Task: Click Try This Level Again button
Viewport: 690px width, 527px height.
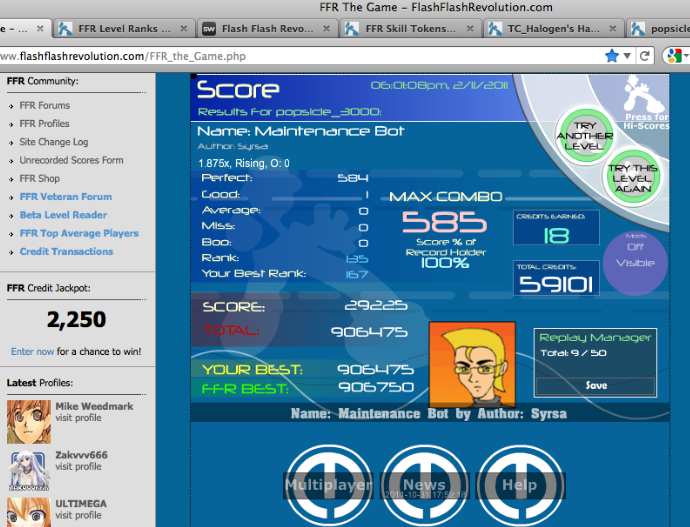Action: (x=633, y=178)
